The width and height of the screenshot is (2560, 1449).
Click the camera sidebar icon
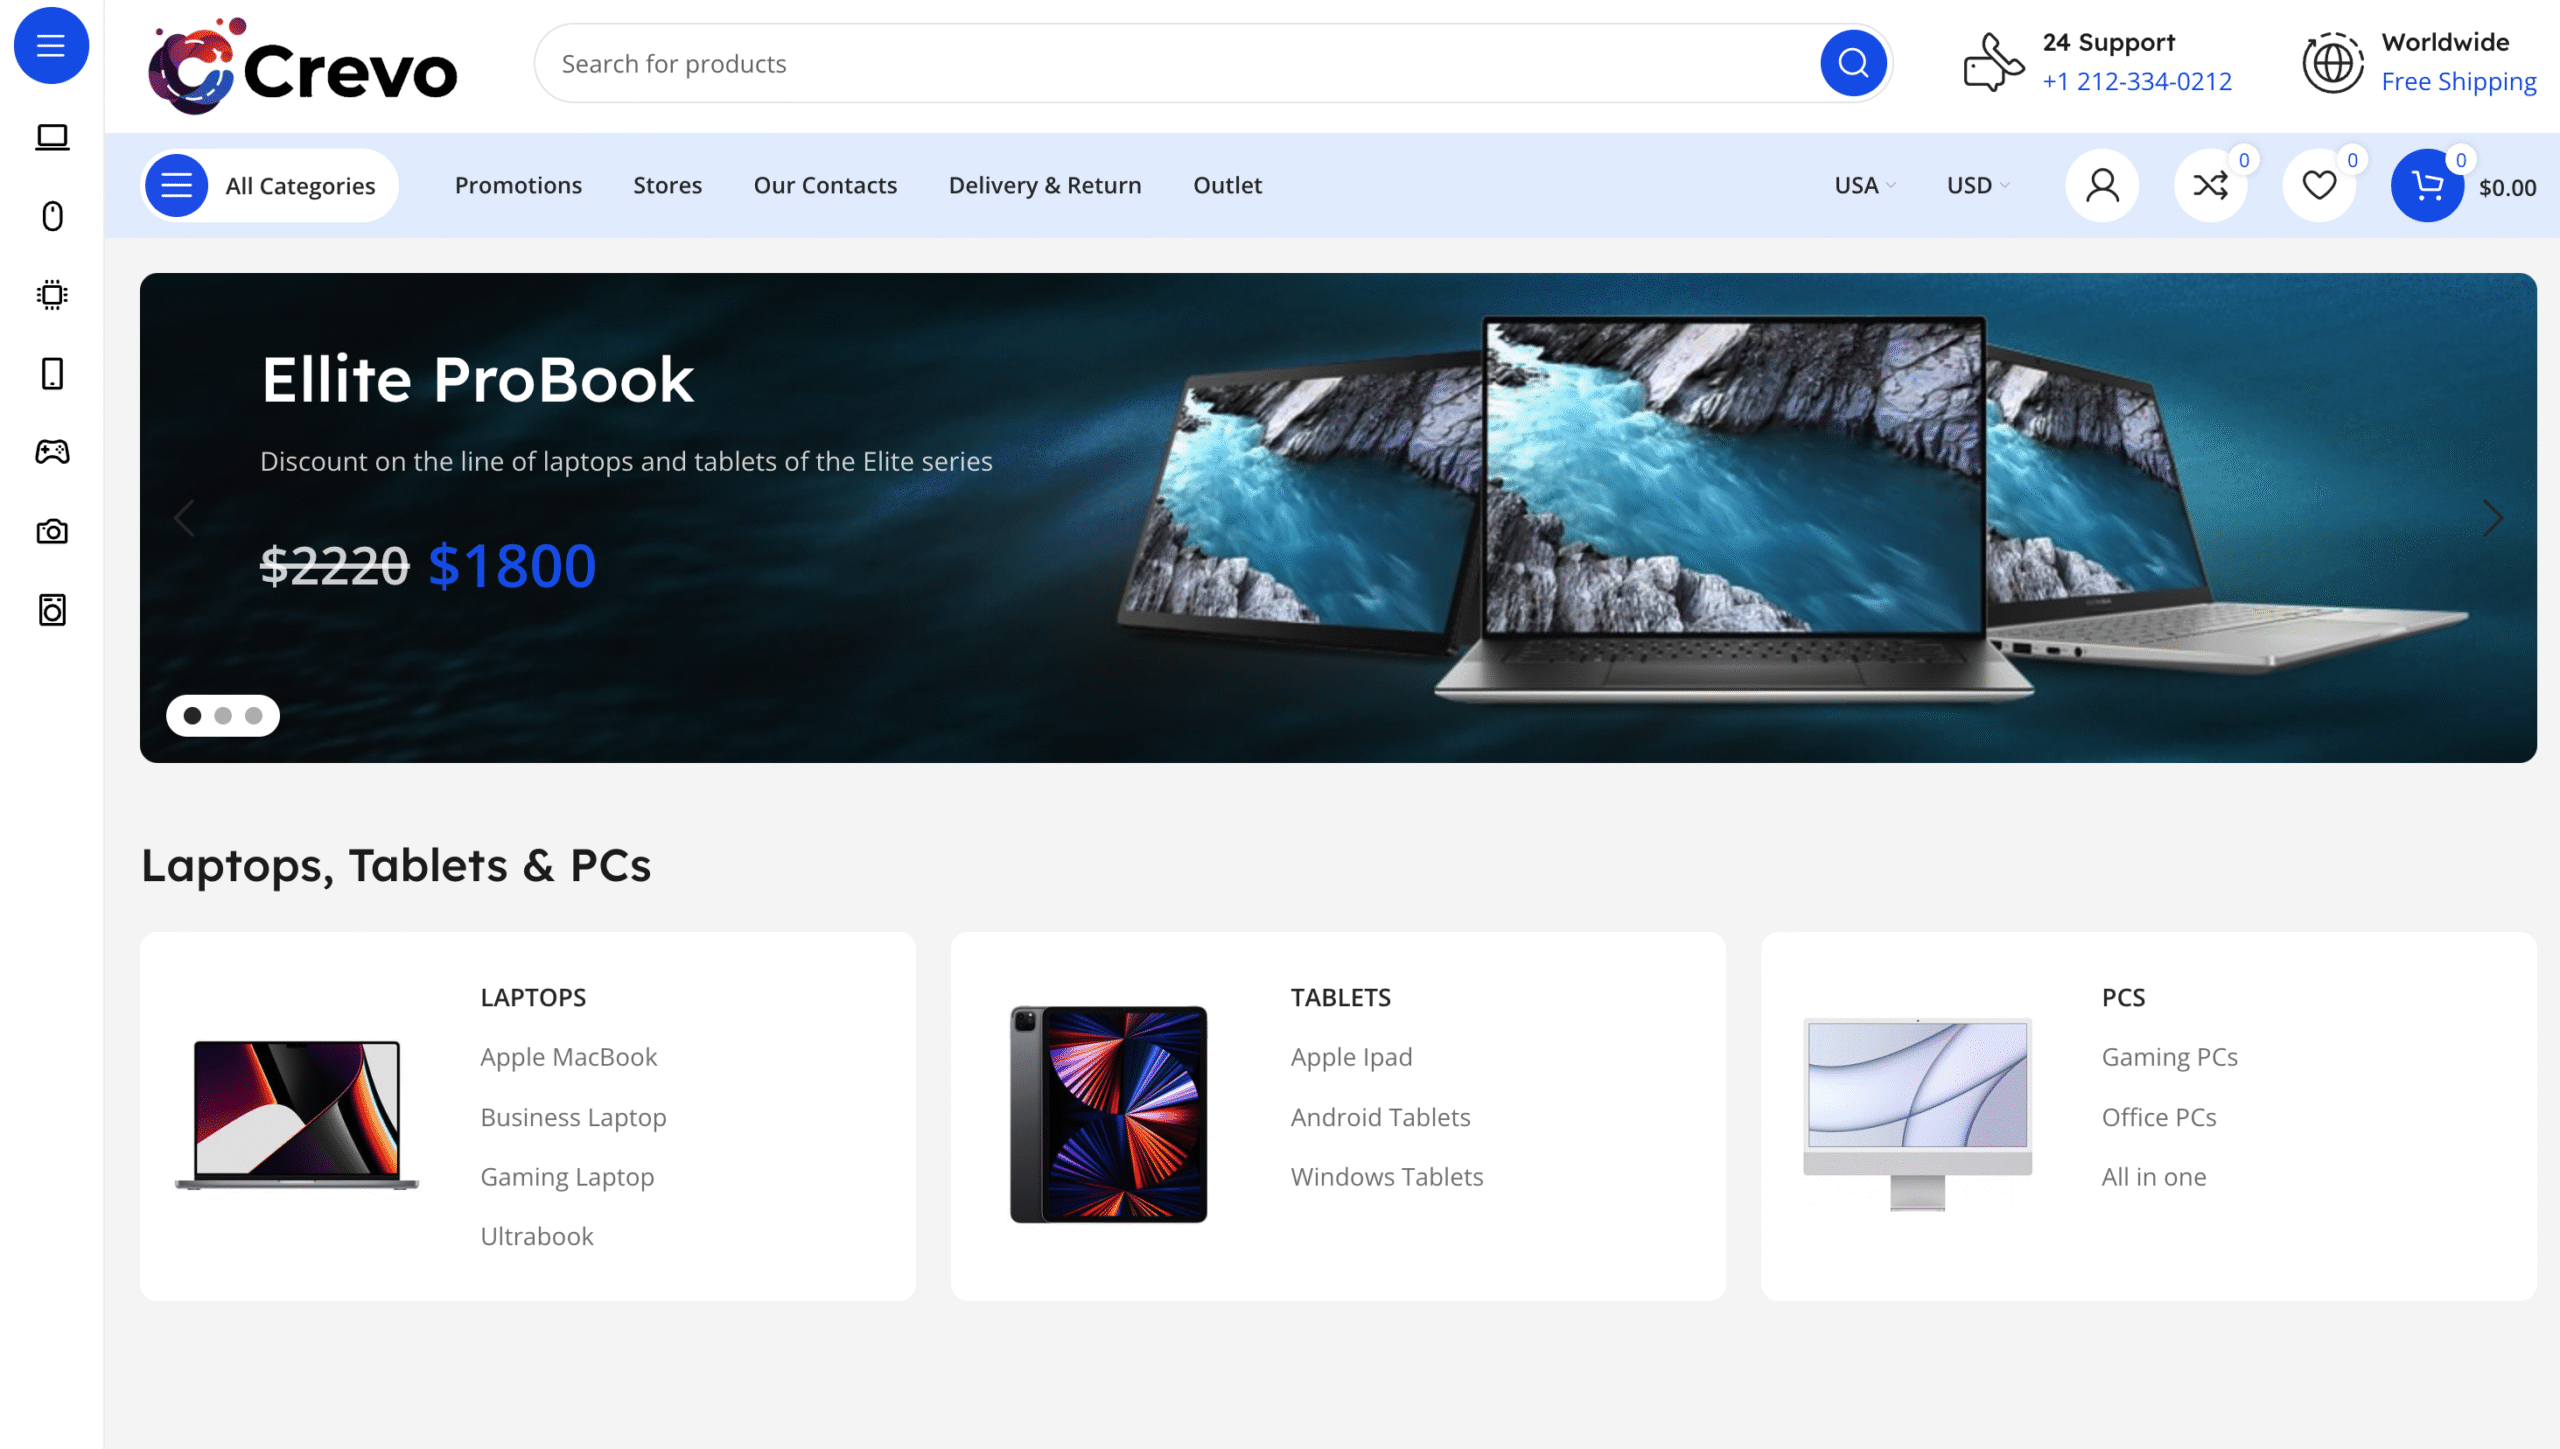pos(52,531)
